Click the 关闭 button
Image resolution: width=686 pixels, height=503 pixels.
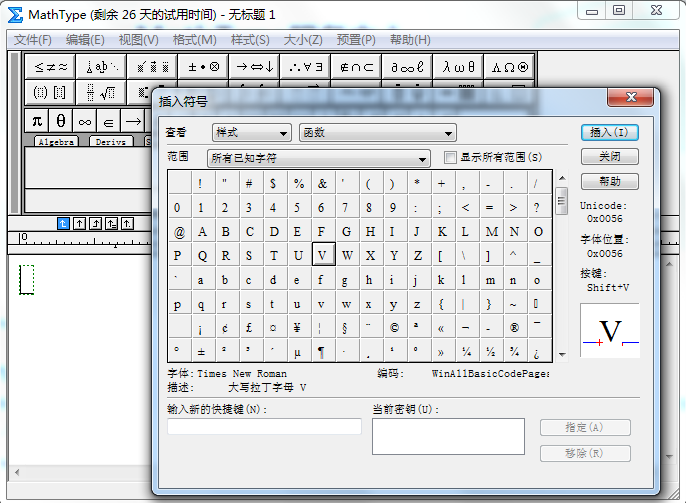[609, 157]
